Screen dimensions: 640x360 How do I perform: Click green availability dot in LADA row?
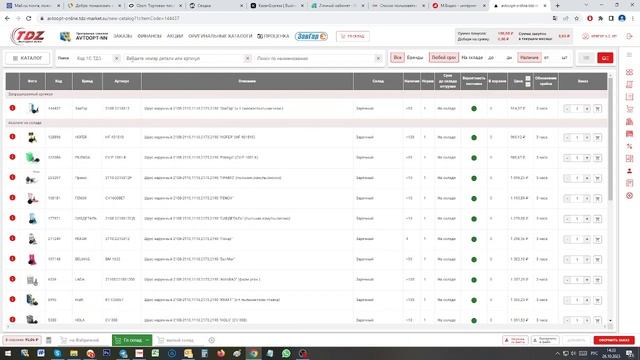click(474, 280)
